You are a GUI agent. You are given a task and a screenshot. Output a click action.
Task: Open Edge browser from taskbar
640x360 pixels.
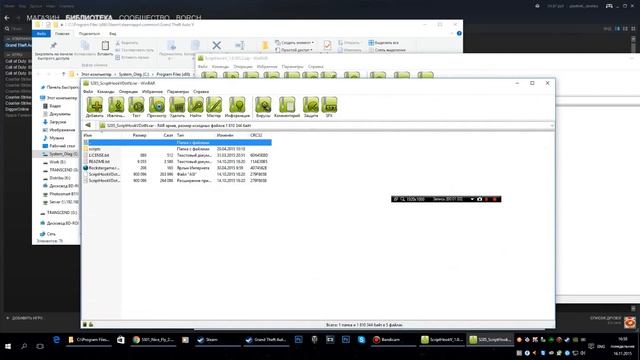point(56,340)
